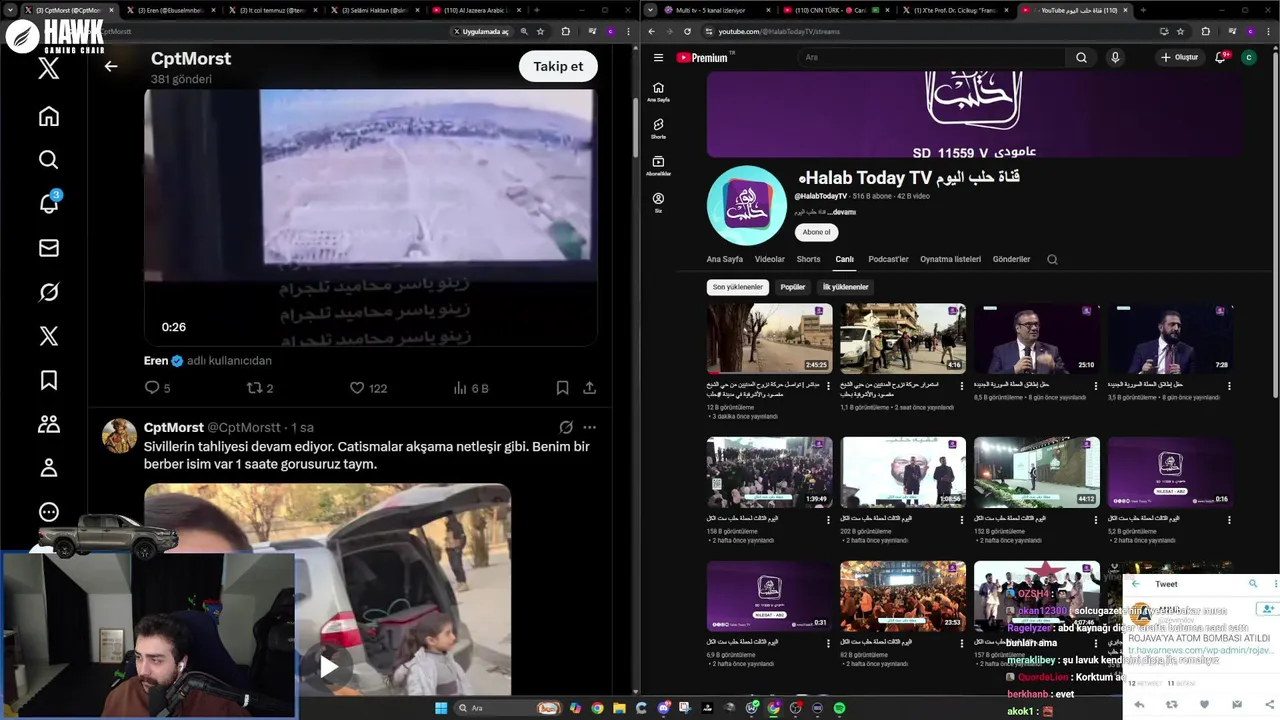1280x720 pixels.
Task: Open the More circle icon in X sidebar
Action: coord(48,512)
